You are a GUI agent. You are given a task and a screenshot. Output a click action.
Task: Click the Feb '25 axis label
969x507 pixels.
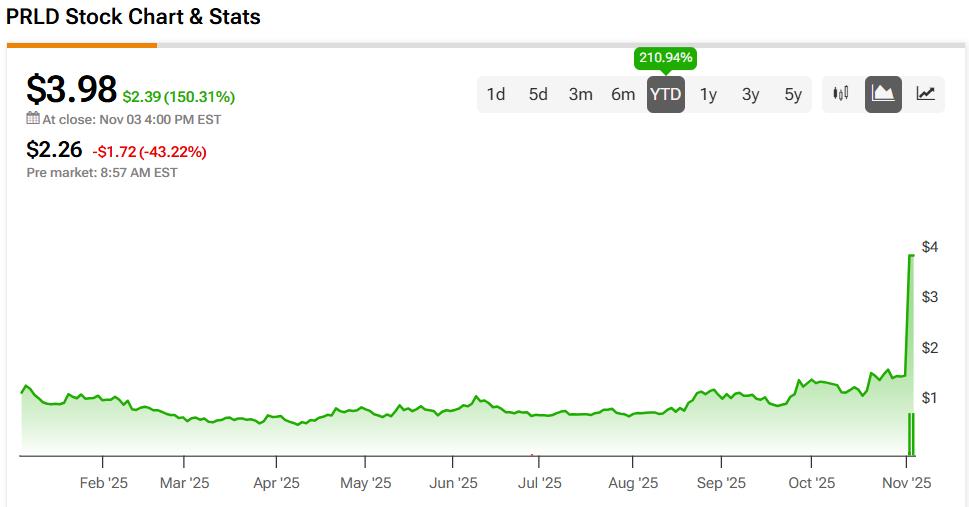(x=103, y=483)
